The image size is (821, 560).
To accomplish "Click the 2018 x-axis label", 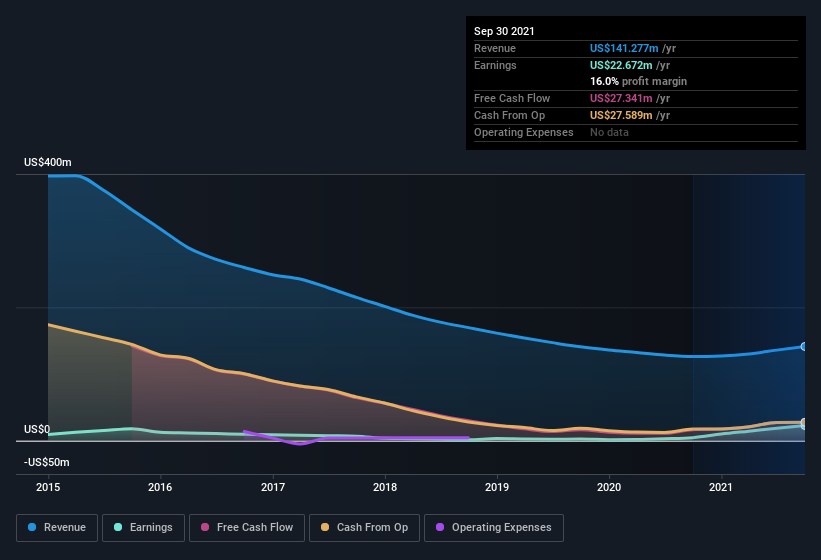I will 385,487.
